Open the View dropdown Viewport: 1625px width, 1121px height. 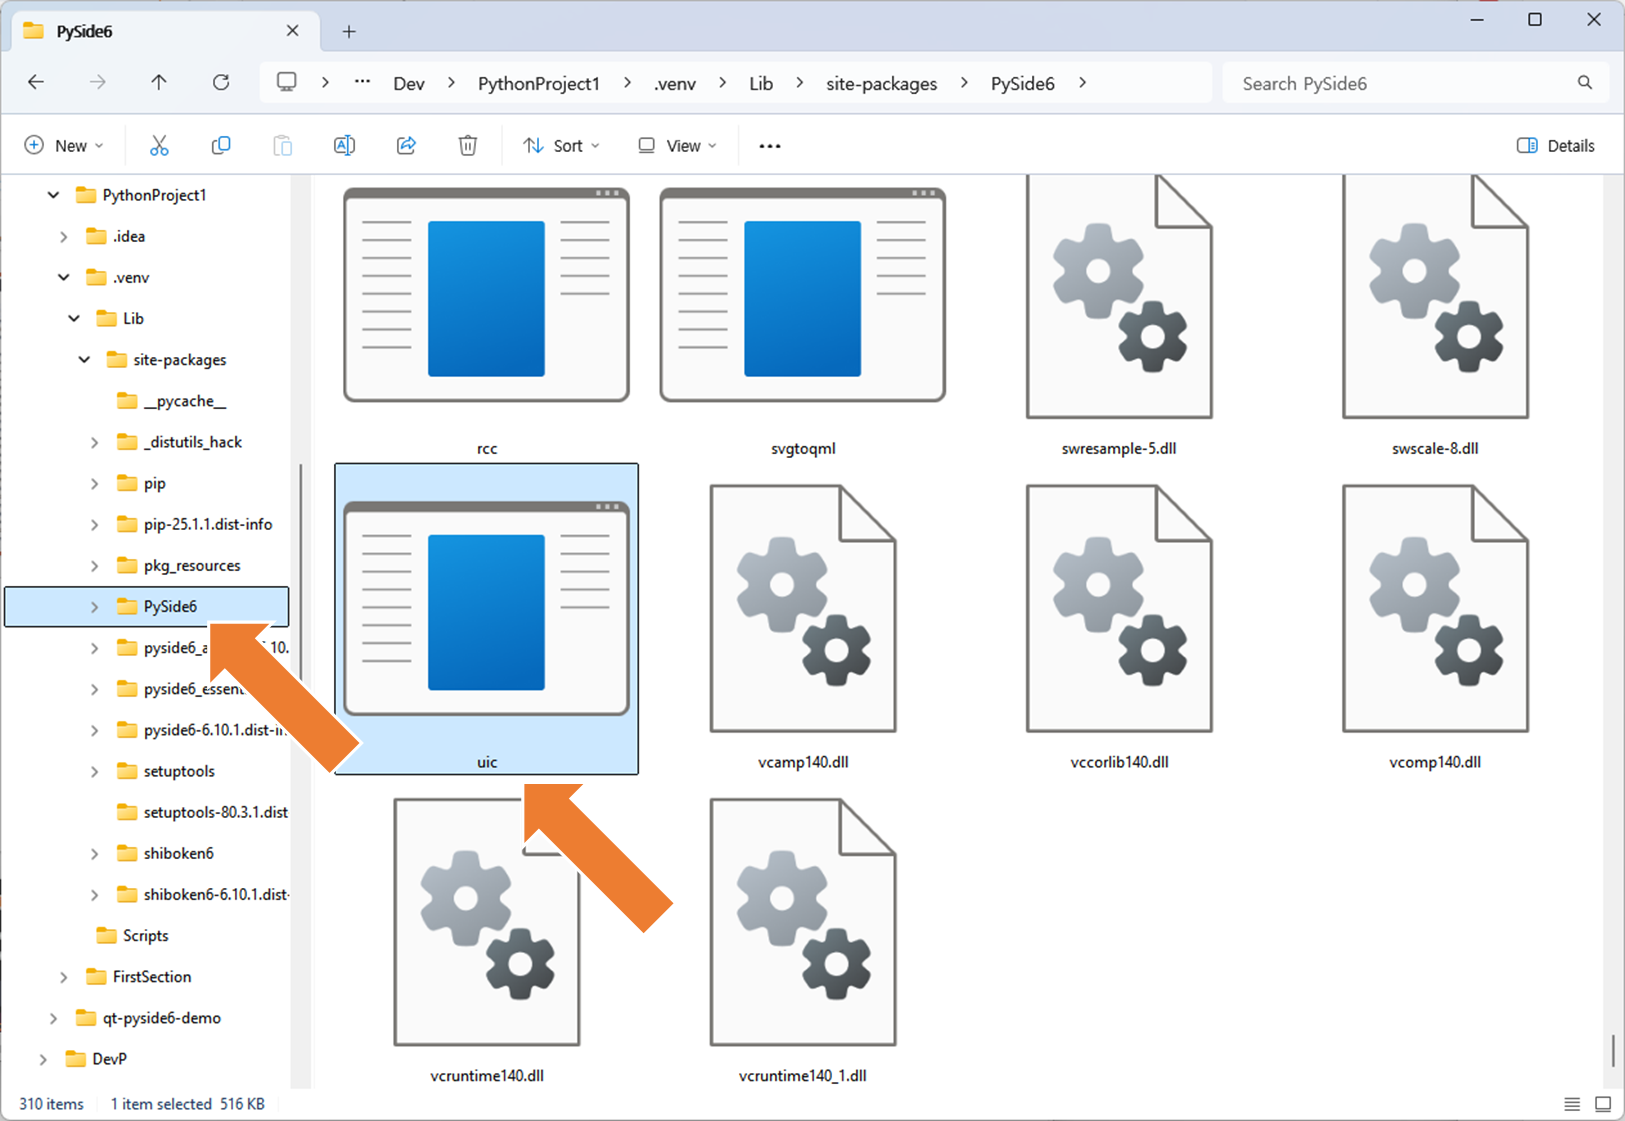[x=678, y=146]
